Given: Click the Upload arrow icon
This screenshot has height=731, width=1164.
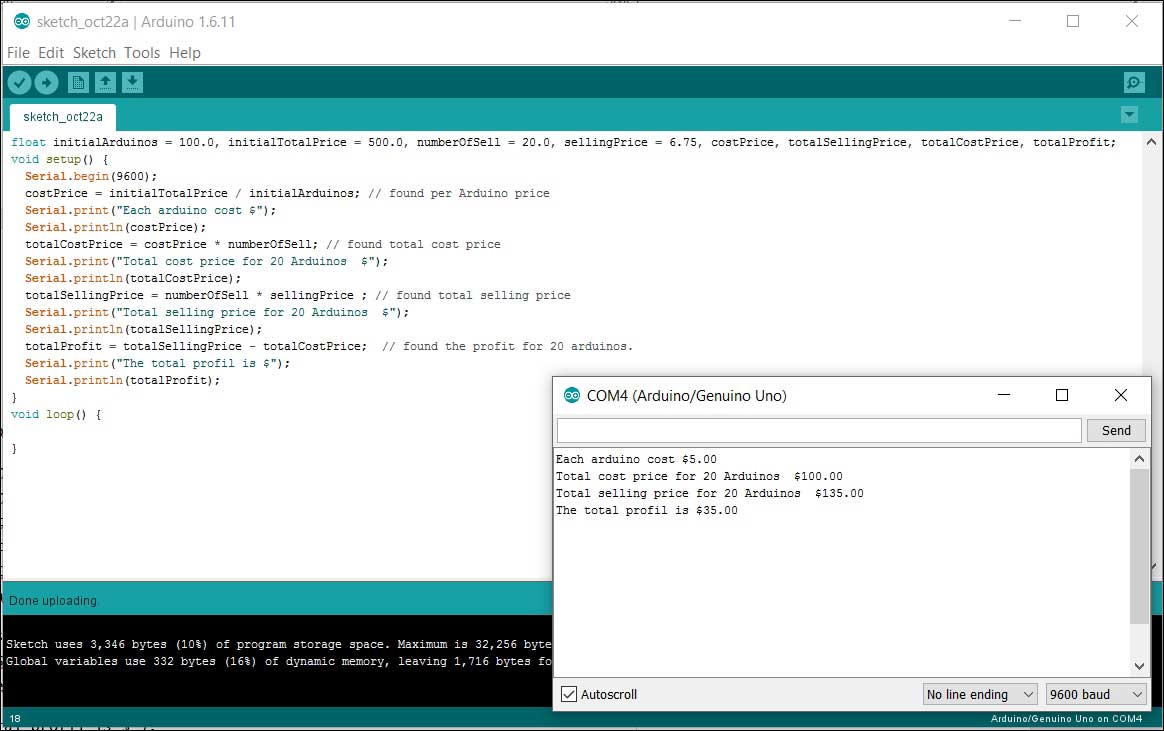Looking at the screenshot, I should [46, 83].
